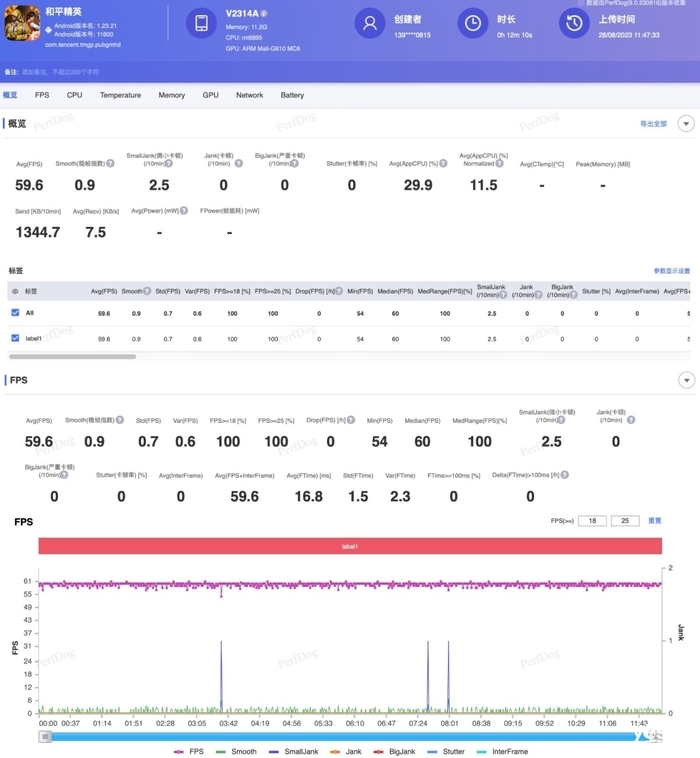Open help icon on table Drop(FPS) column

tap(339, 291)
